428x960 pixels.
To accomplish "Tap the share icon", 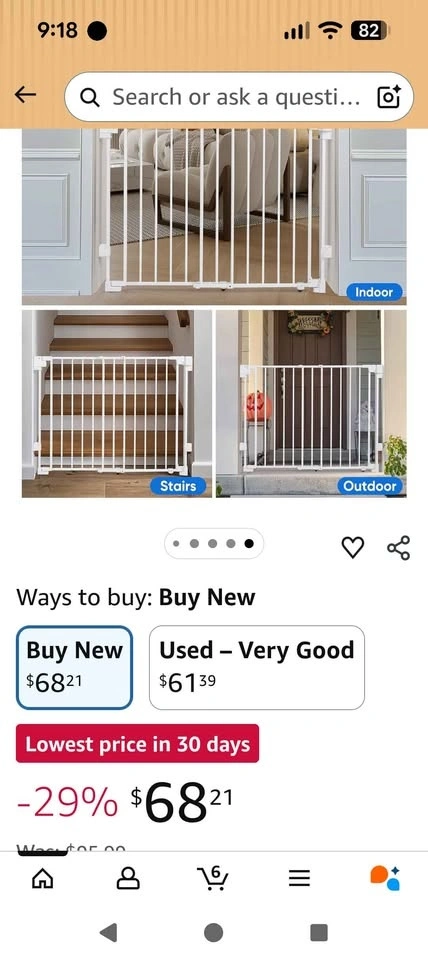I will 399,547.
